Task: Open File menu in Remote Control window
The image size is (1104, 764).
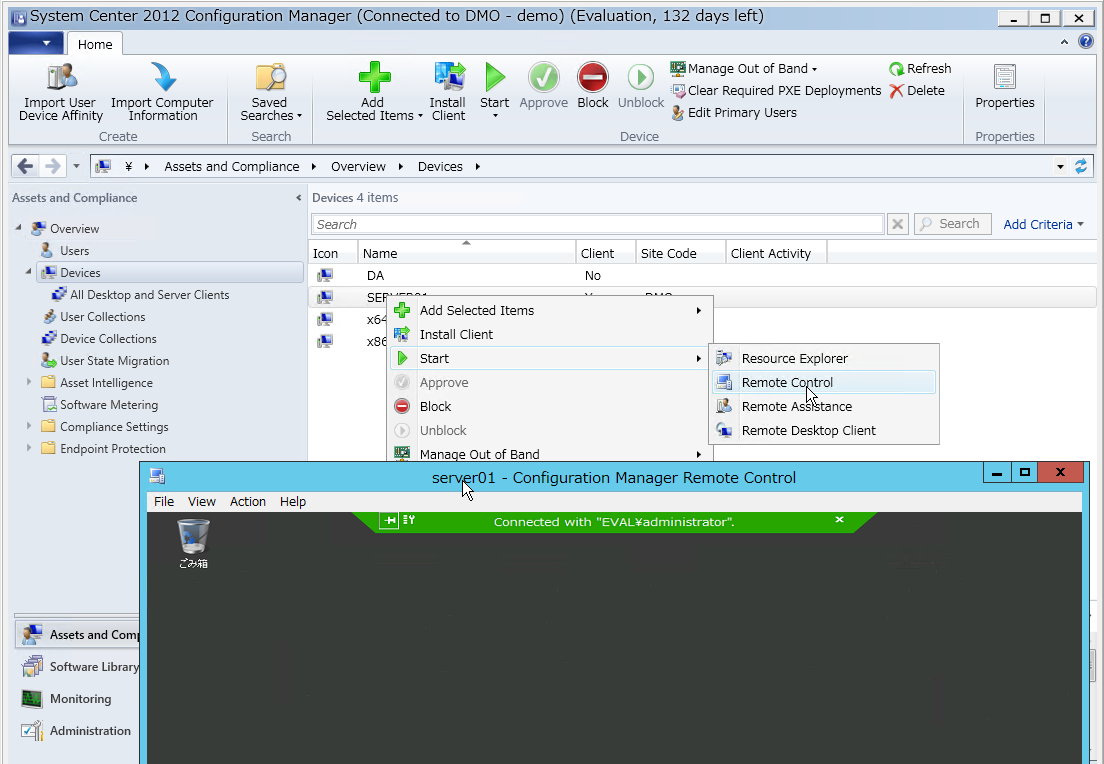Action: coord(164,501)
